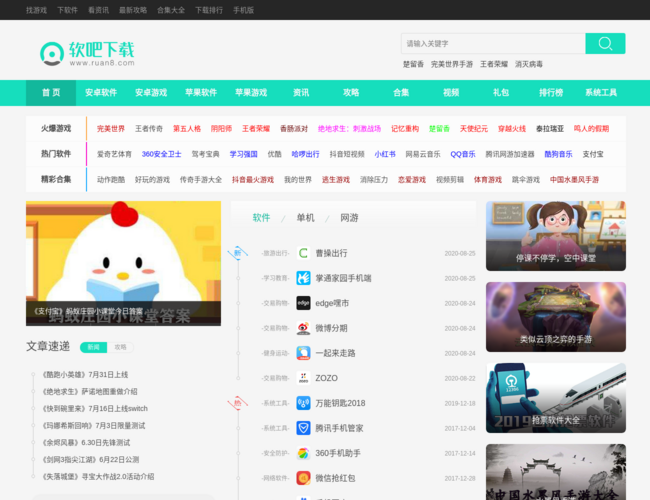This screenshot has width=650, height=500.
Task: Click the 安全防护 category tag
Action: (x=275, y=453)
